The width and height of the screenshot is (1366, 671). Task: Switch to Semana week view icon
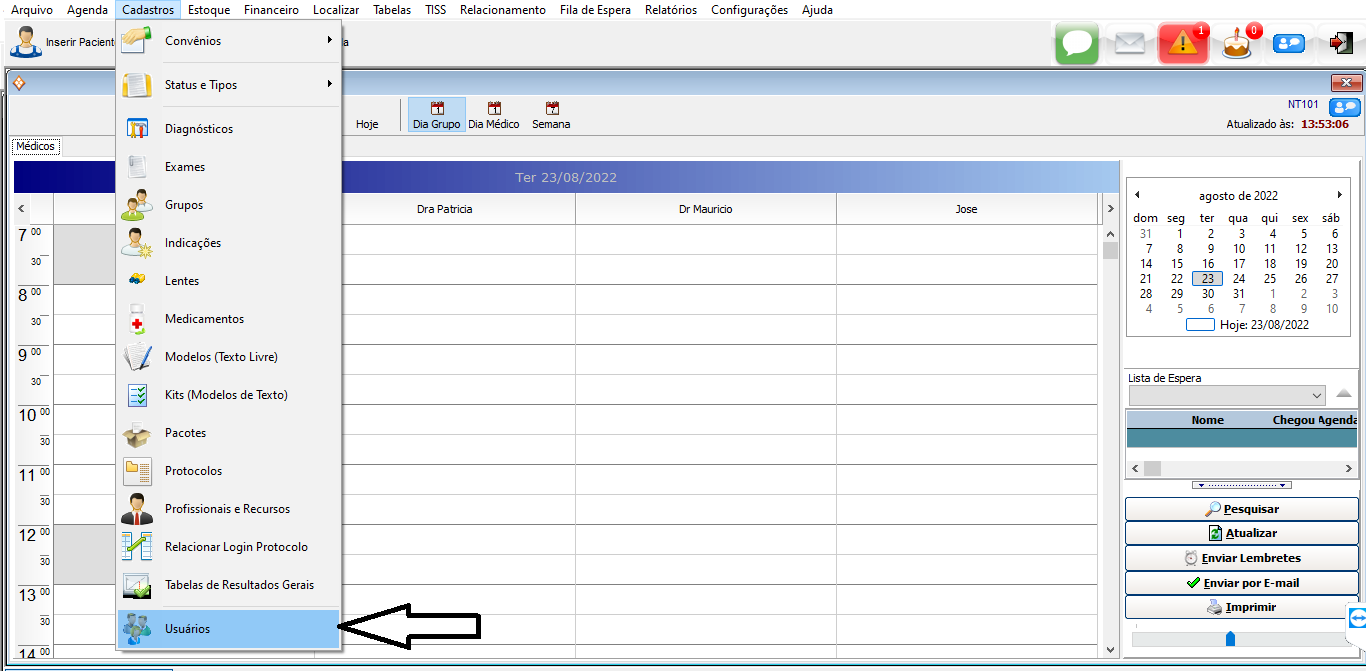pyautogui.click(x=551, y=115)
